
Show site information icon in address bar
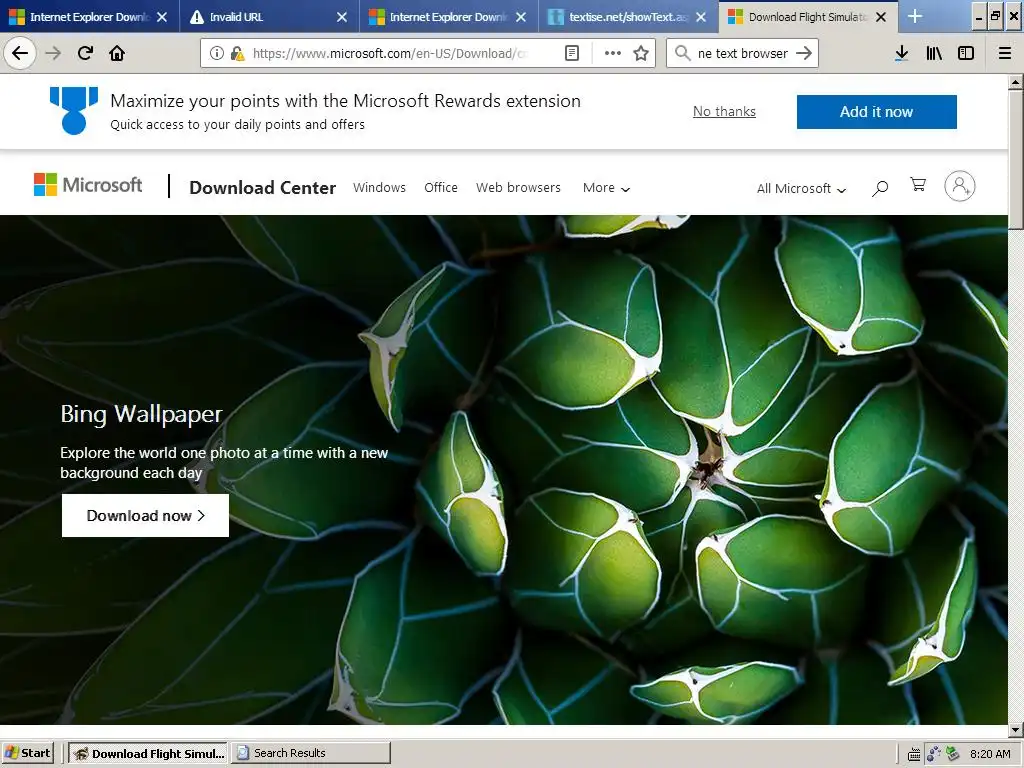click(217, 53)
